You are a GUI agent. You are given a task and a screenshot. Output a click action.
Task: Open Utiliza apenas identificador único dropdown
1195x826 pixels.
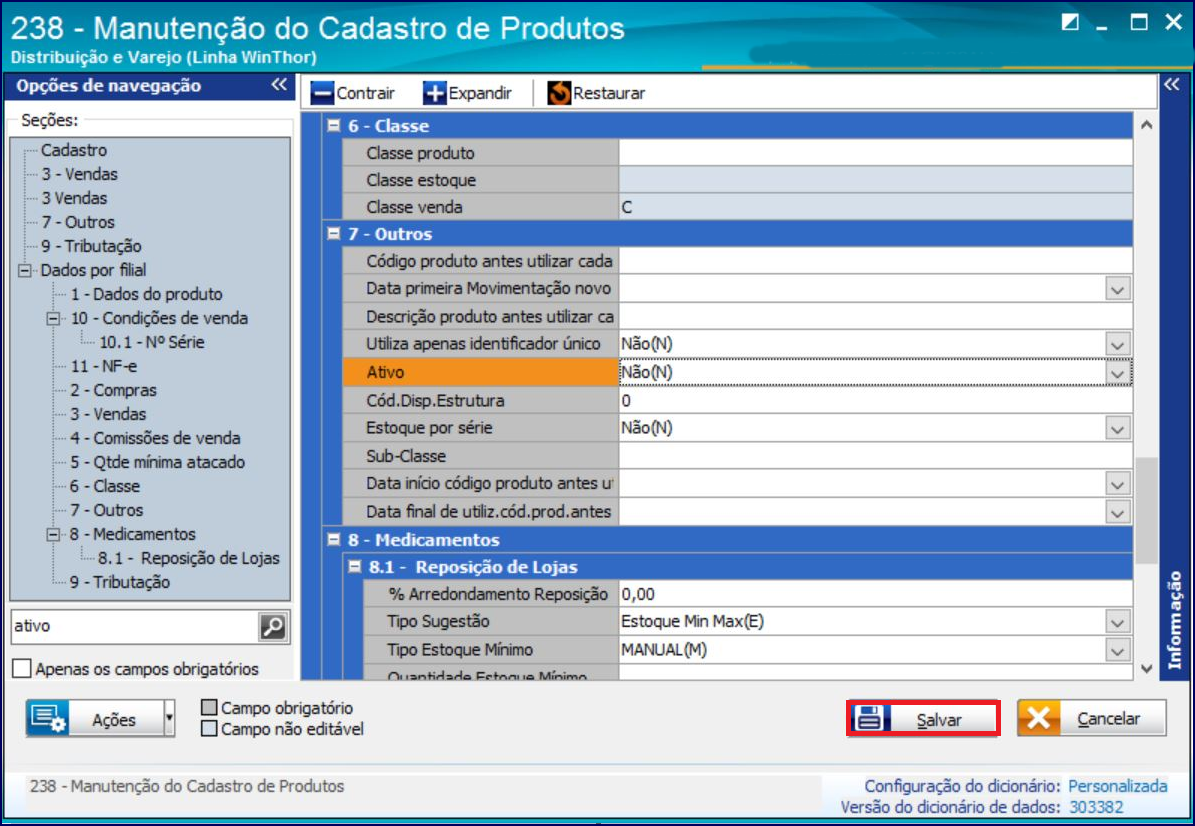coord(1117,344)
